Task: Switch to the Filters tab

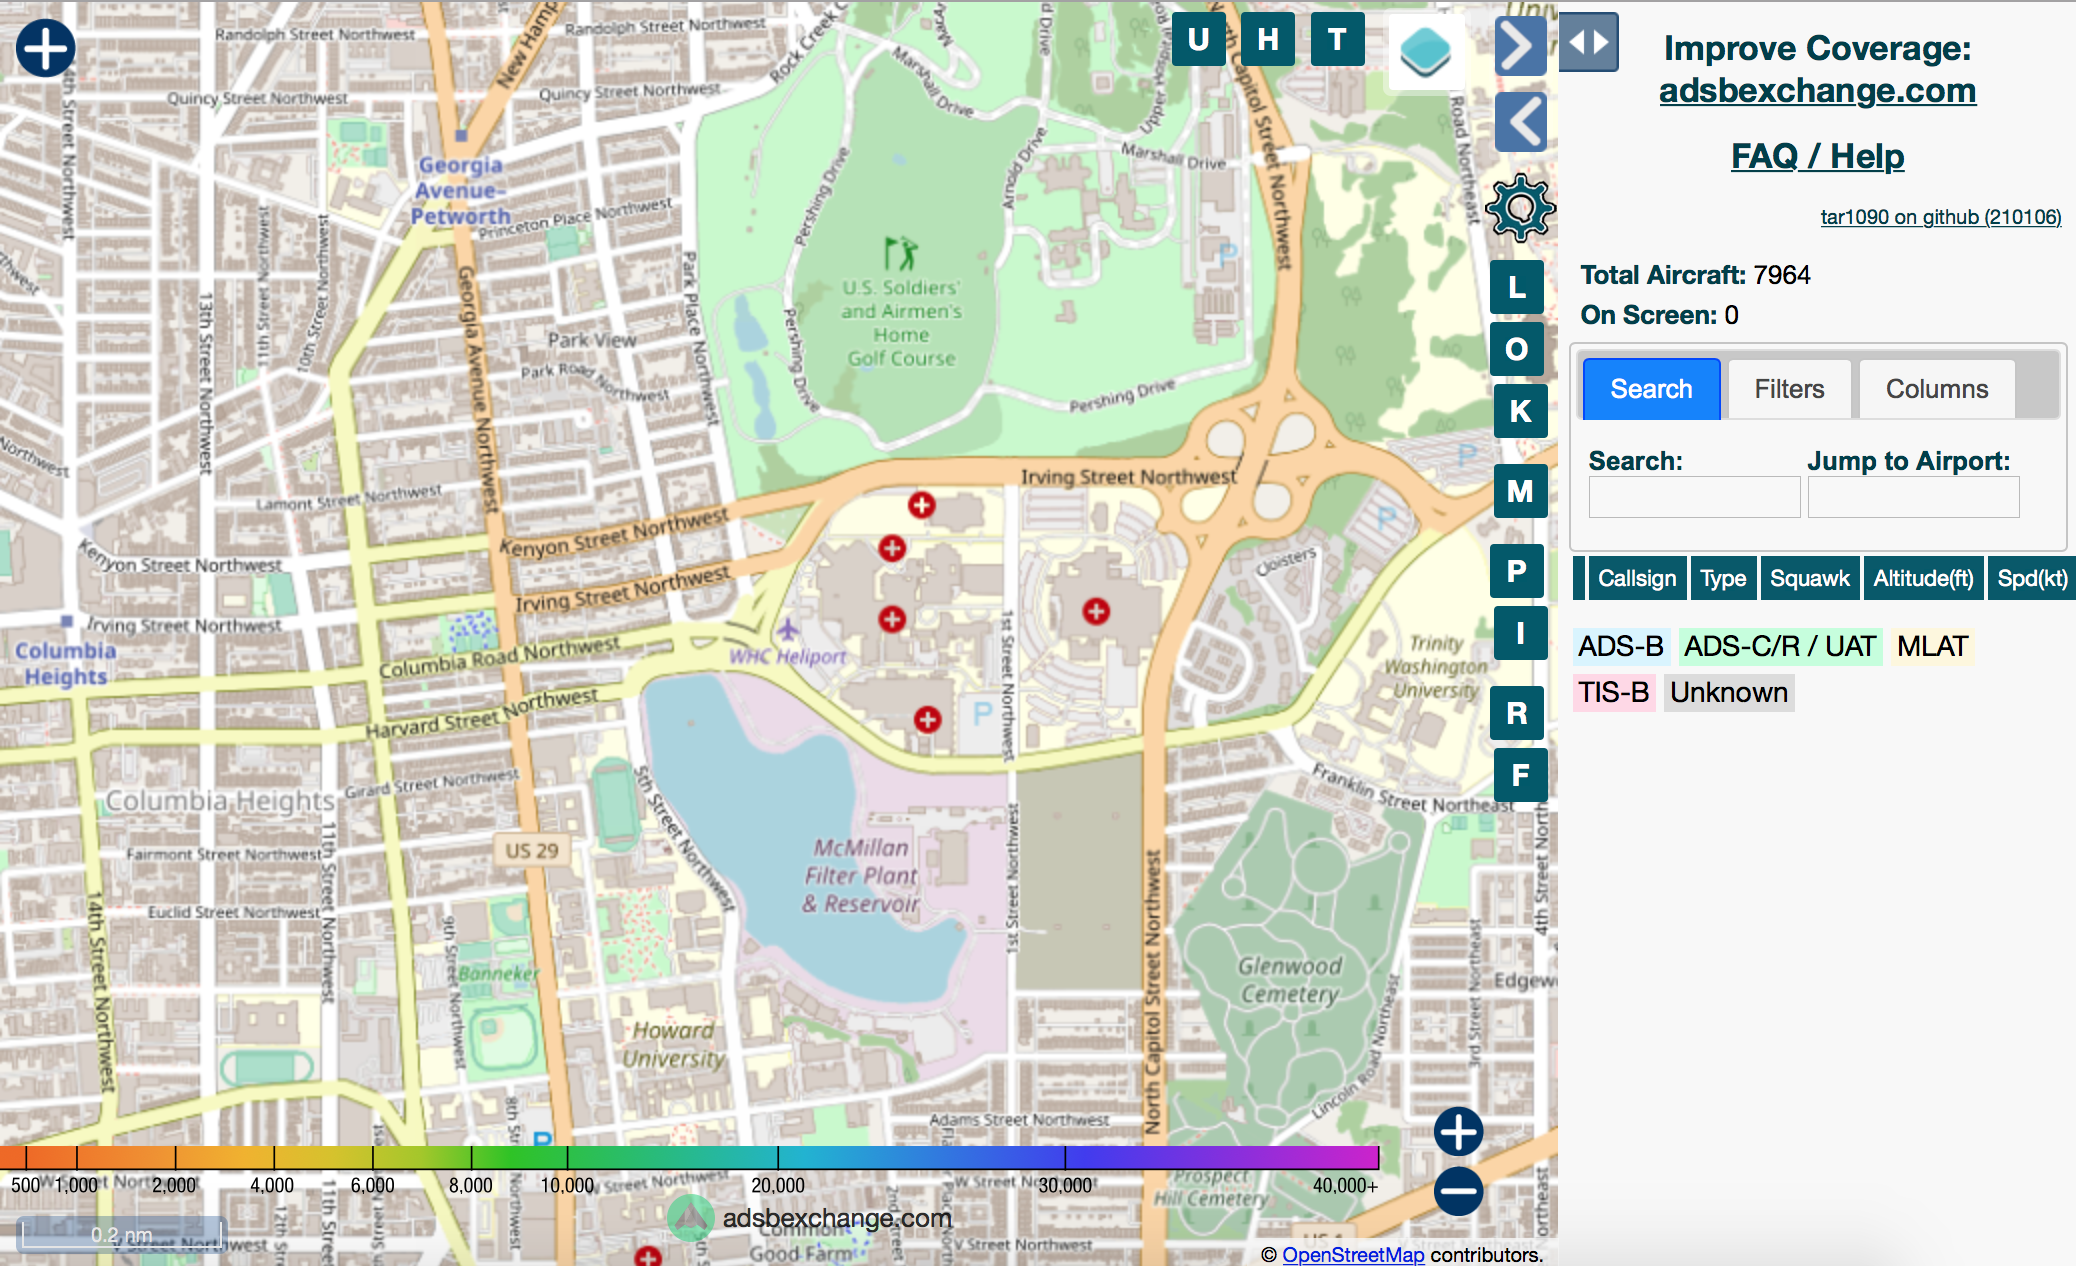Action: (x=1789, y=389)
